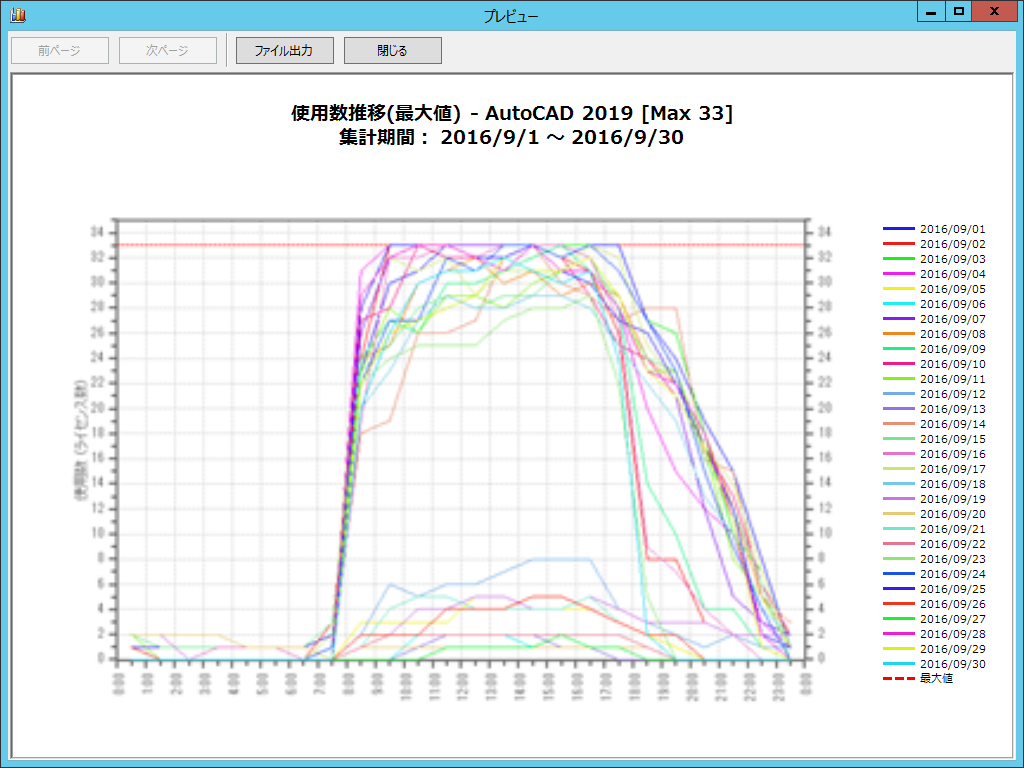Click the 前ページ button

click(x=60, y=50)
